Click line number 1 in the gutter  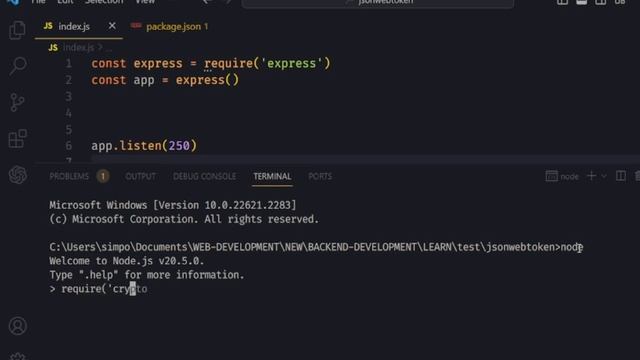pos(68,64)
